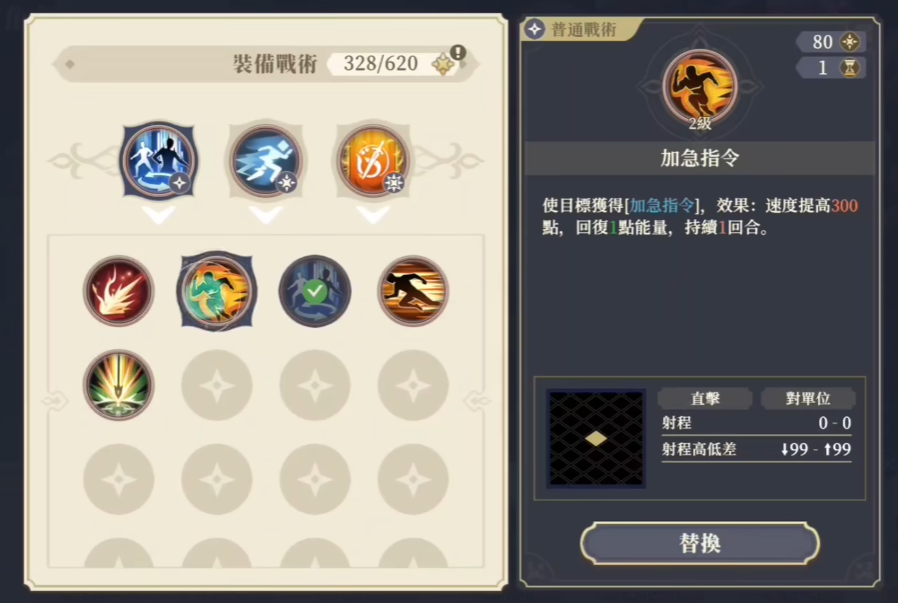Expand chevron under the first equipped slot
Viewport: 898px width, 603px height.
coord(159,215)
